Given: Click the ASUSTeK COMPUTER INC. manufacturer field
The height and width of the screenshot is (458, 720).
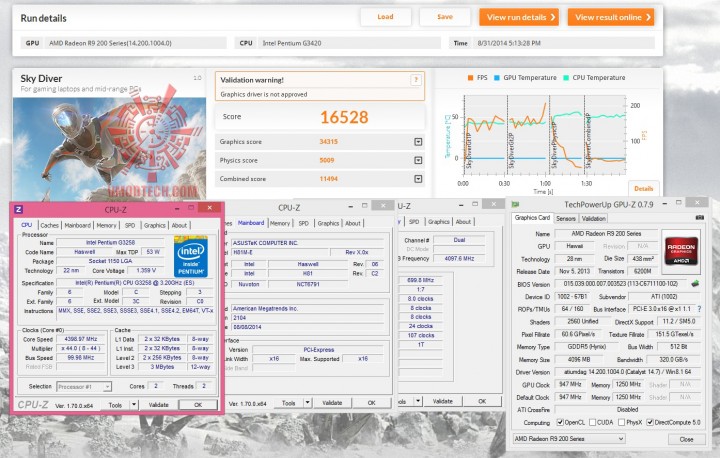Looking at the screenshot, I should tap(308, 243).
